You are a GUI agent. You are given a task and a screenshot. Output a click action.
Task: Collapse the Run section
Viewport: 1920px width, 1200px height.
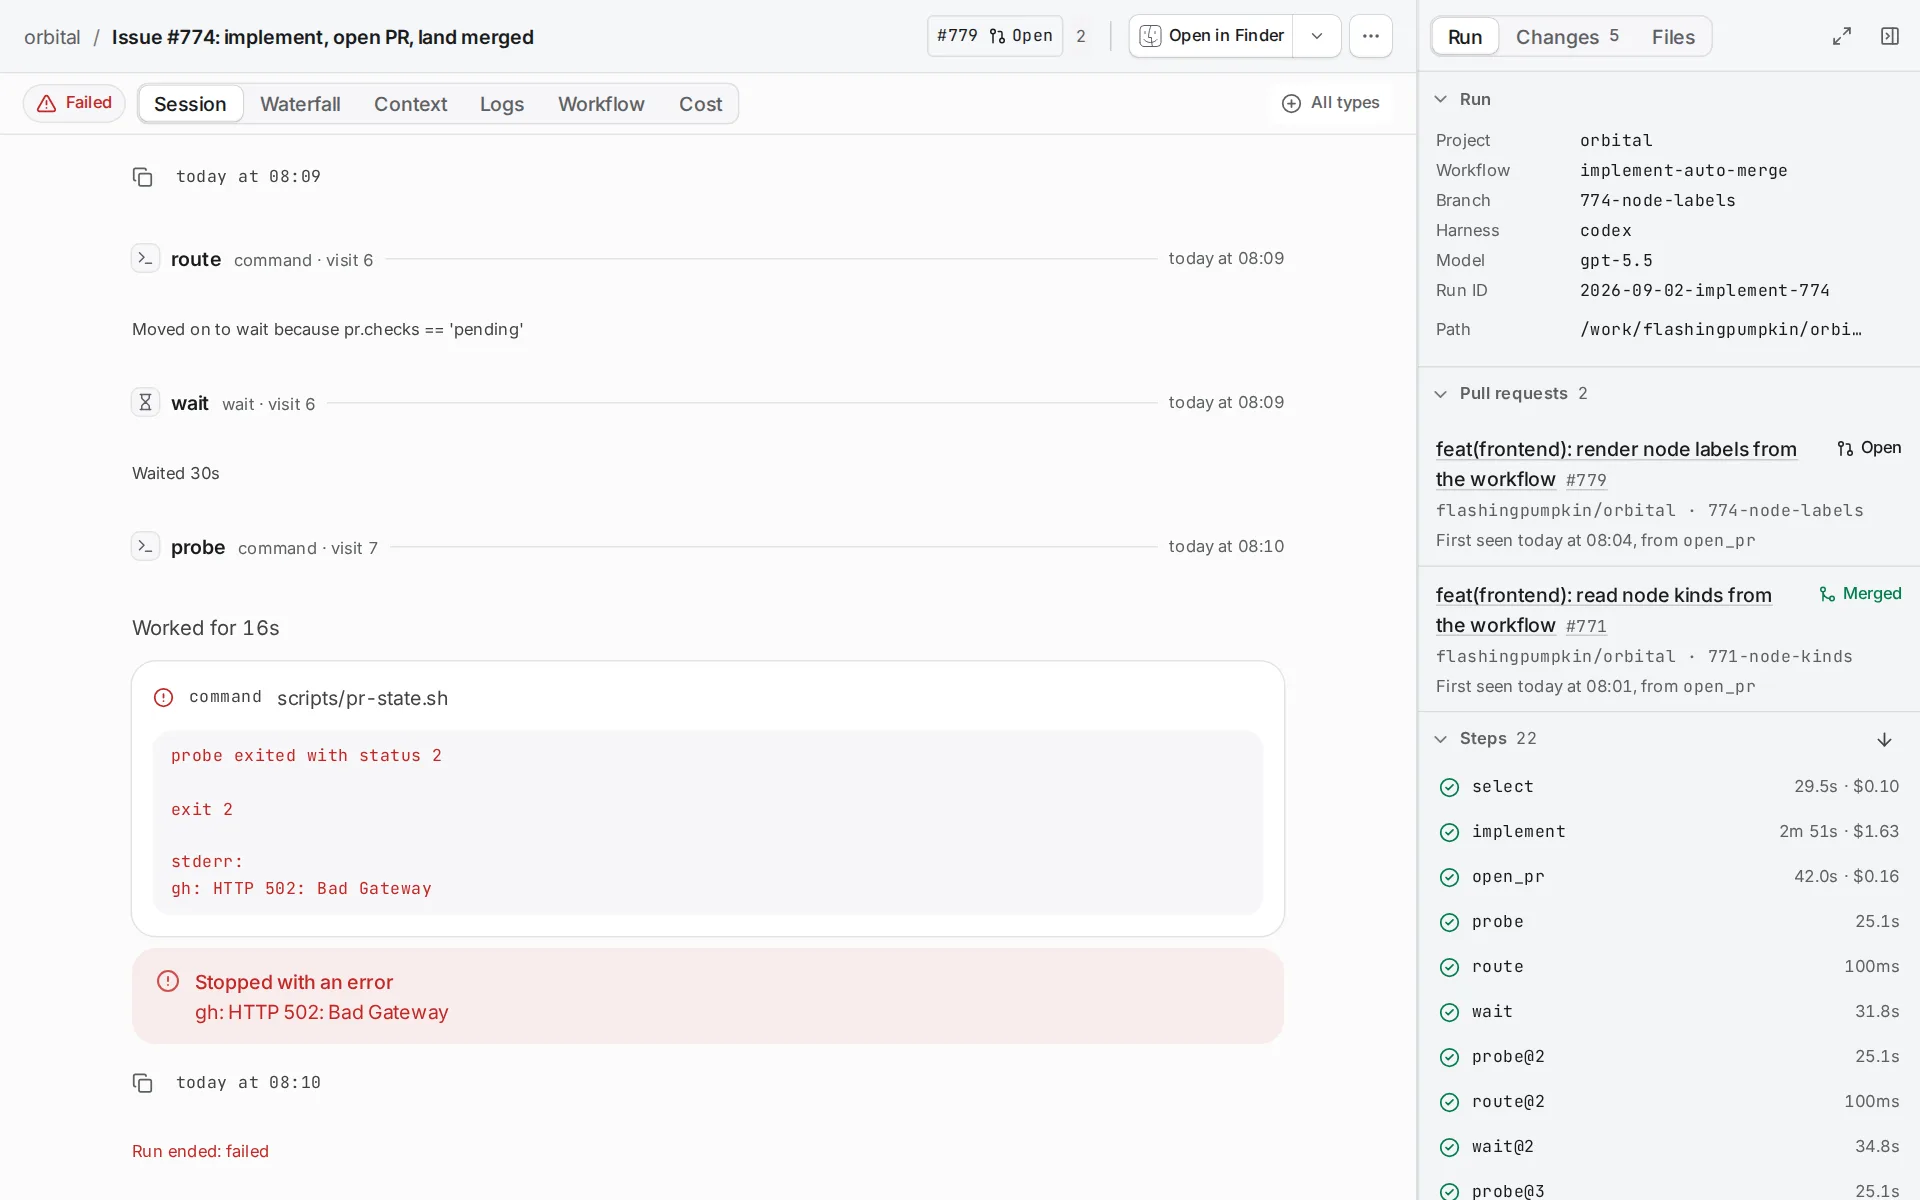click(x=1440, y=99)
